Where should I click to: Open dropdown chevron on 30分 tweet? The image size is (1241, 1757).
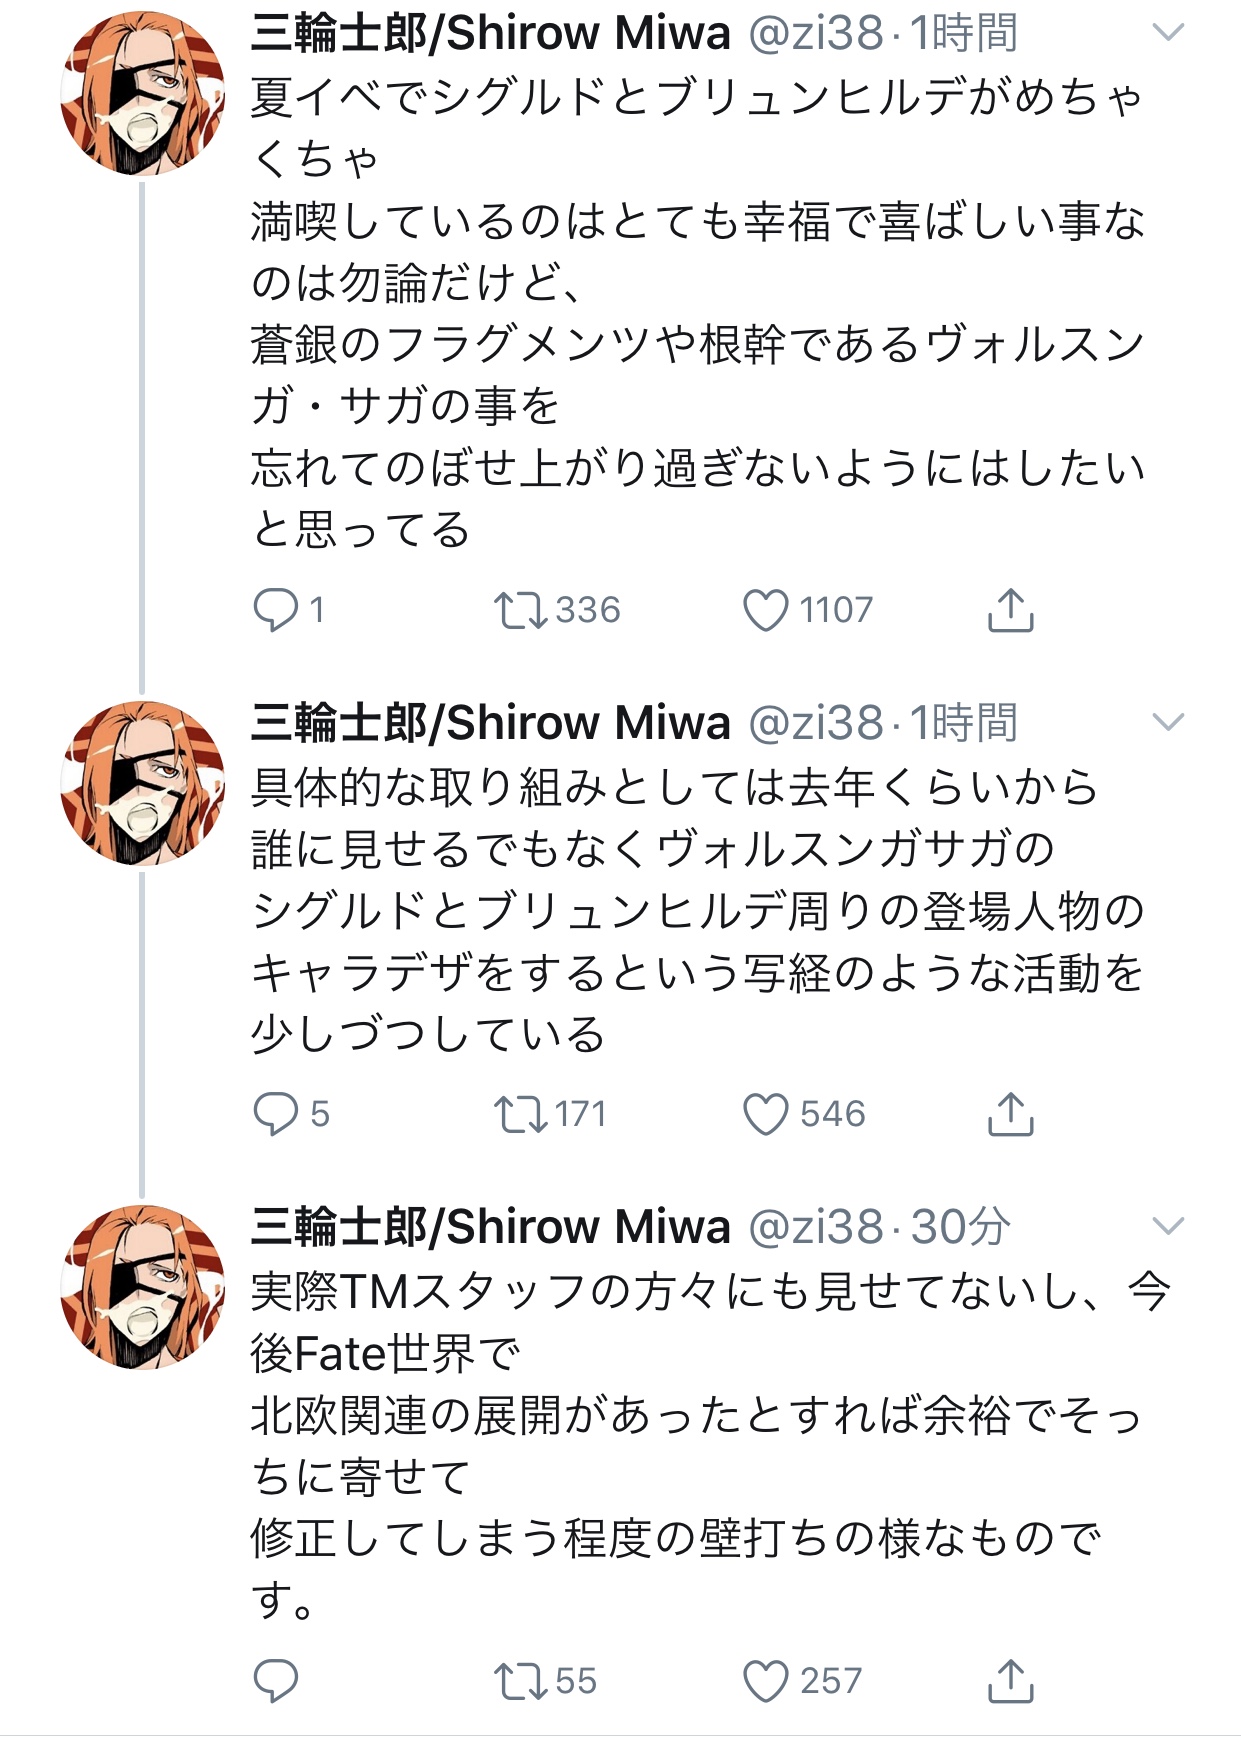pos(1168,1226)
